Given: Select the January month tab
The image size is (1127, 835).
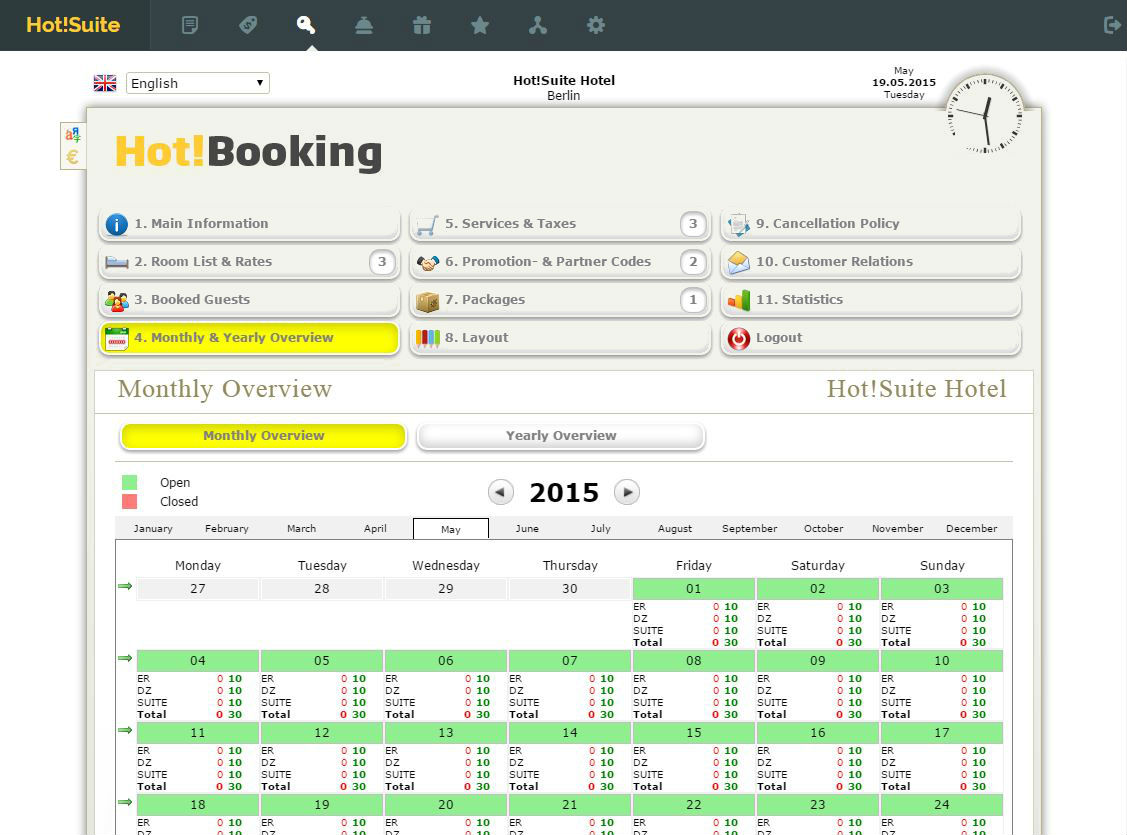Looking at the screenshot, I should [153, 528].
